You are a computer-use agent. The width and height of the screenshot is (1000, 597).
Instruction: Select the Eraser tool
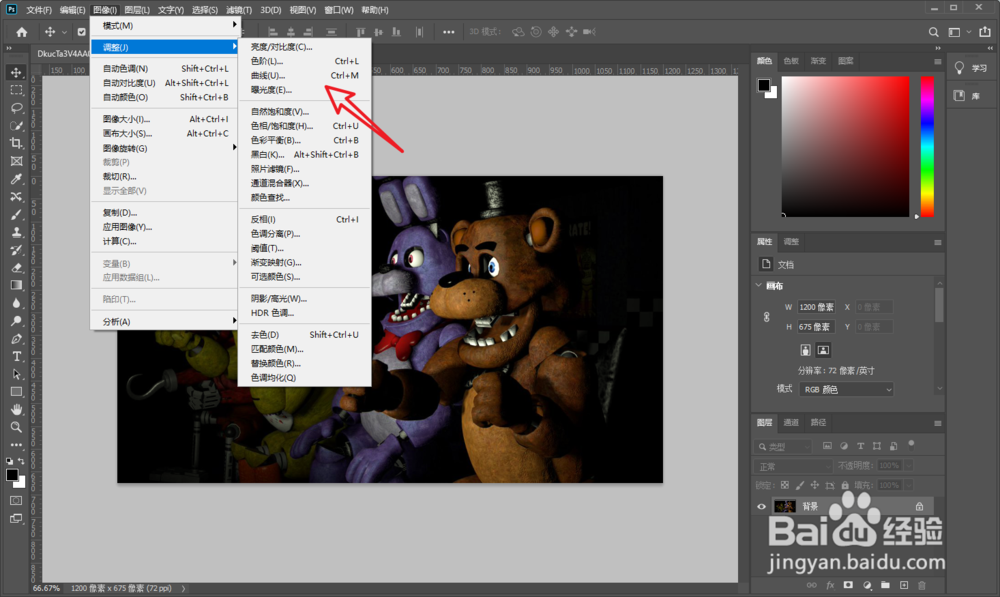[17, 268]
